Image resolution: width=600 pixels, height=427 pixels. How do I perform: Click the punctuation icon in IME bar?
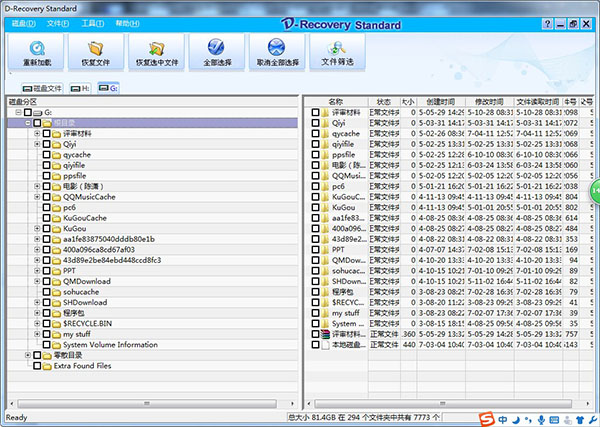point(528,420)
